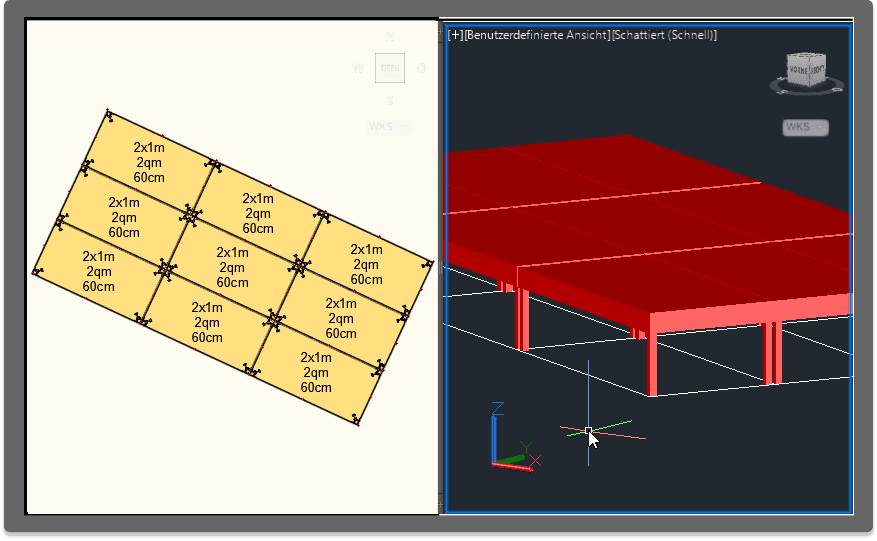877x541 pixels.
Task: Expand the WKS dropdown in the 3D viewport
Action: pyautogui.click(x=805, y=127)
